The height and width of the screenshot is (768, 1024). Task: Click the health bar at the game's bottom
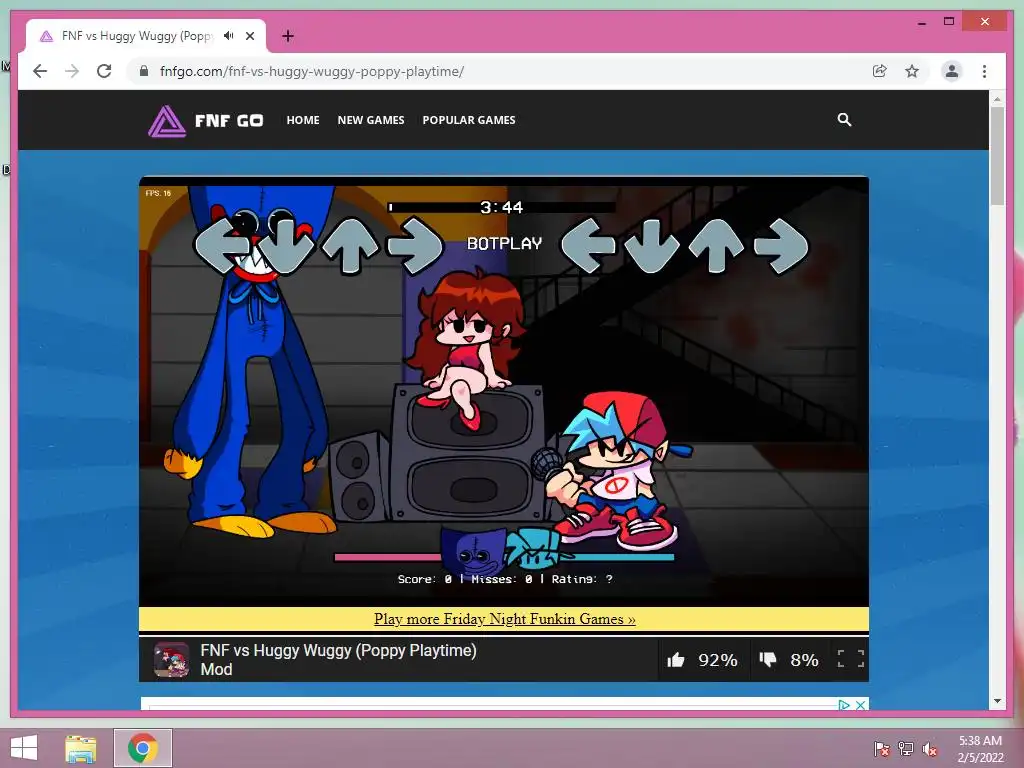[x=504, y=557]
